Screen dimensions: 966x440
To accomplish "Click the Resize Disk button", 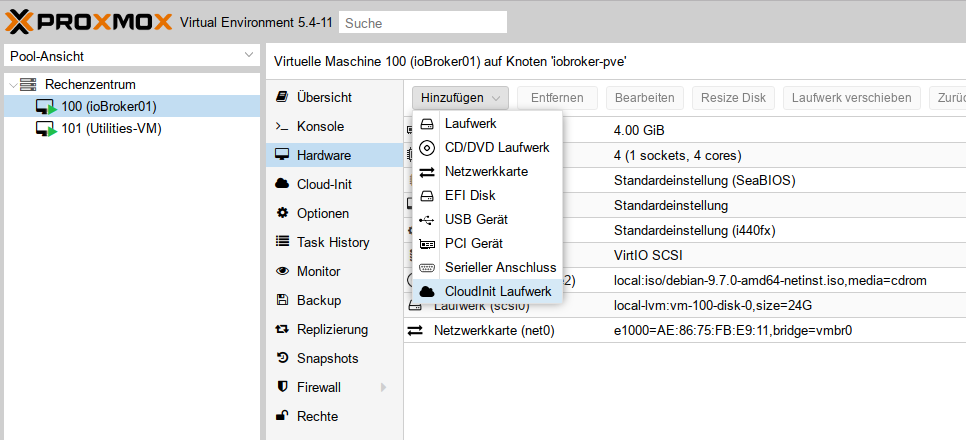I will (x=733, y=98).
